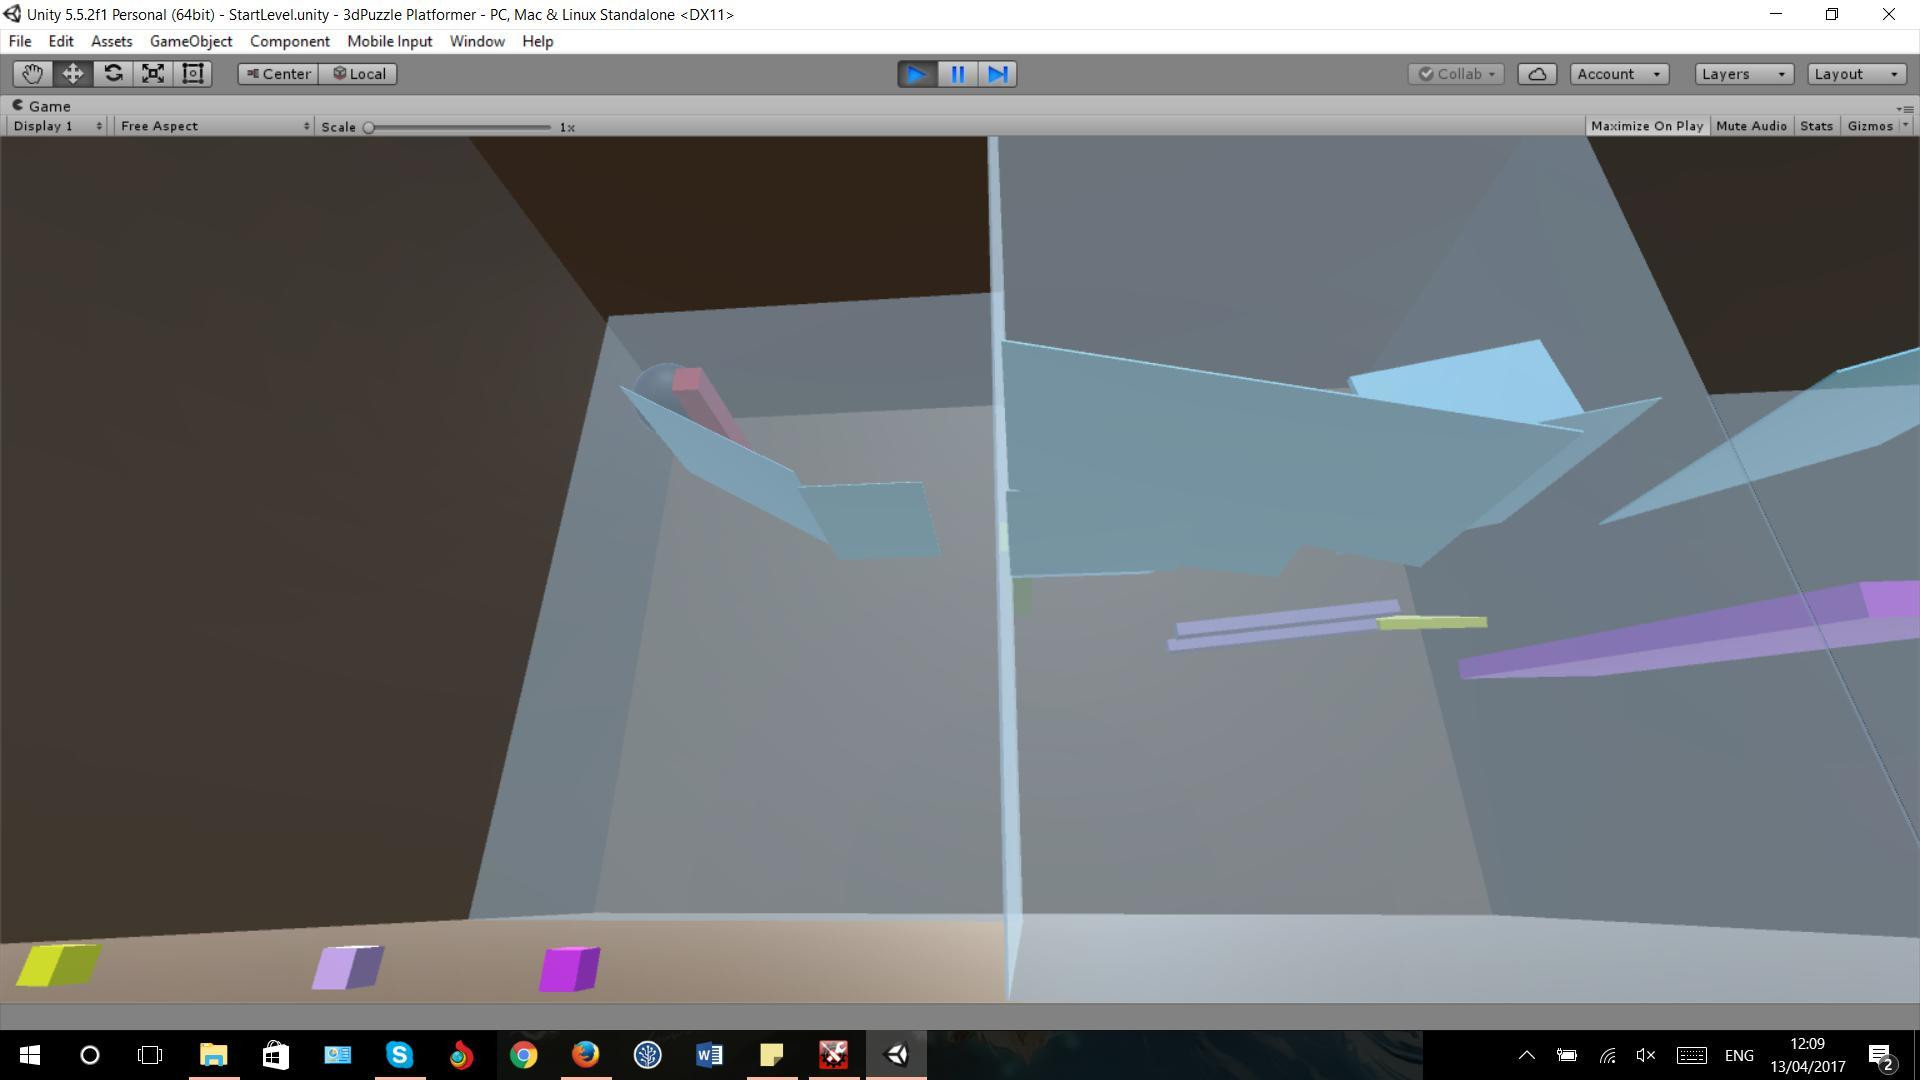
Task: Step forward one frame
Action: click(x=997, y=74)
